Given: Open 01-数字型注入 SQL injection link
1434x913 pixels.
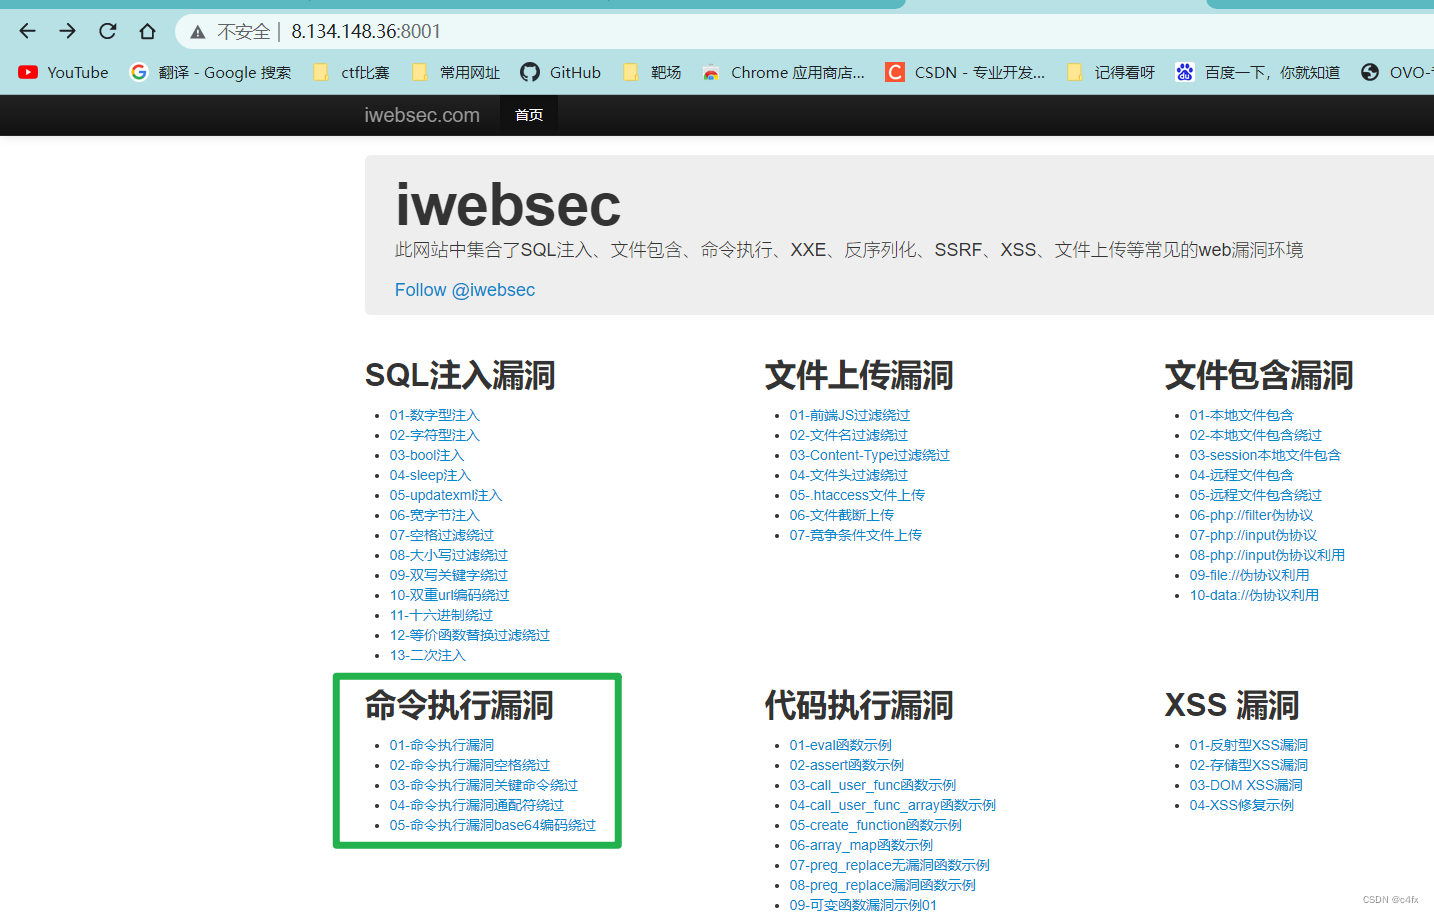Looking at the screenshot, I should pos(435,415).
